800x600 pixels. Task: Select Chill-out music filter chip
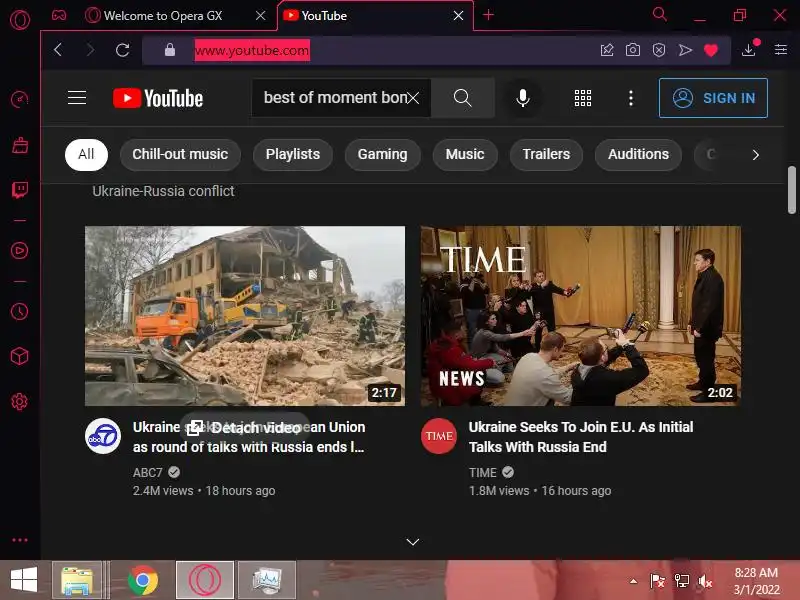tap(180, 154)
